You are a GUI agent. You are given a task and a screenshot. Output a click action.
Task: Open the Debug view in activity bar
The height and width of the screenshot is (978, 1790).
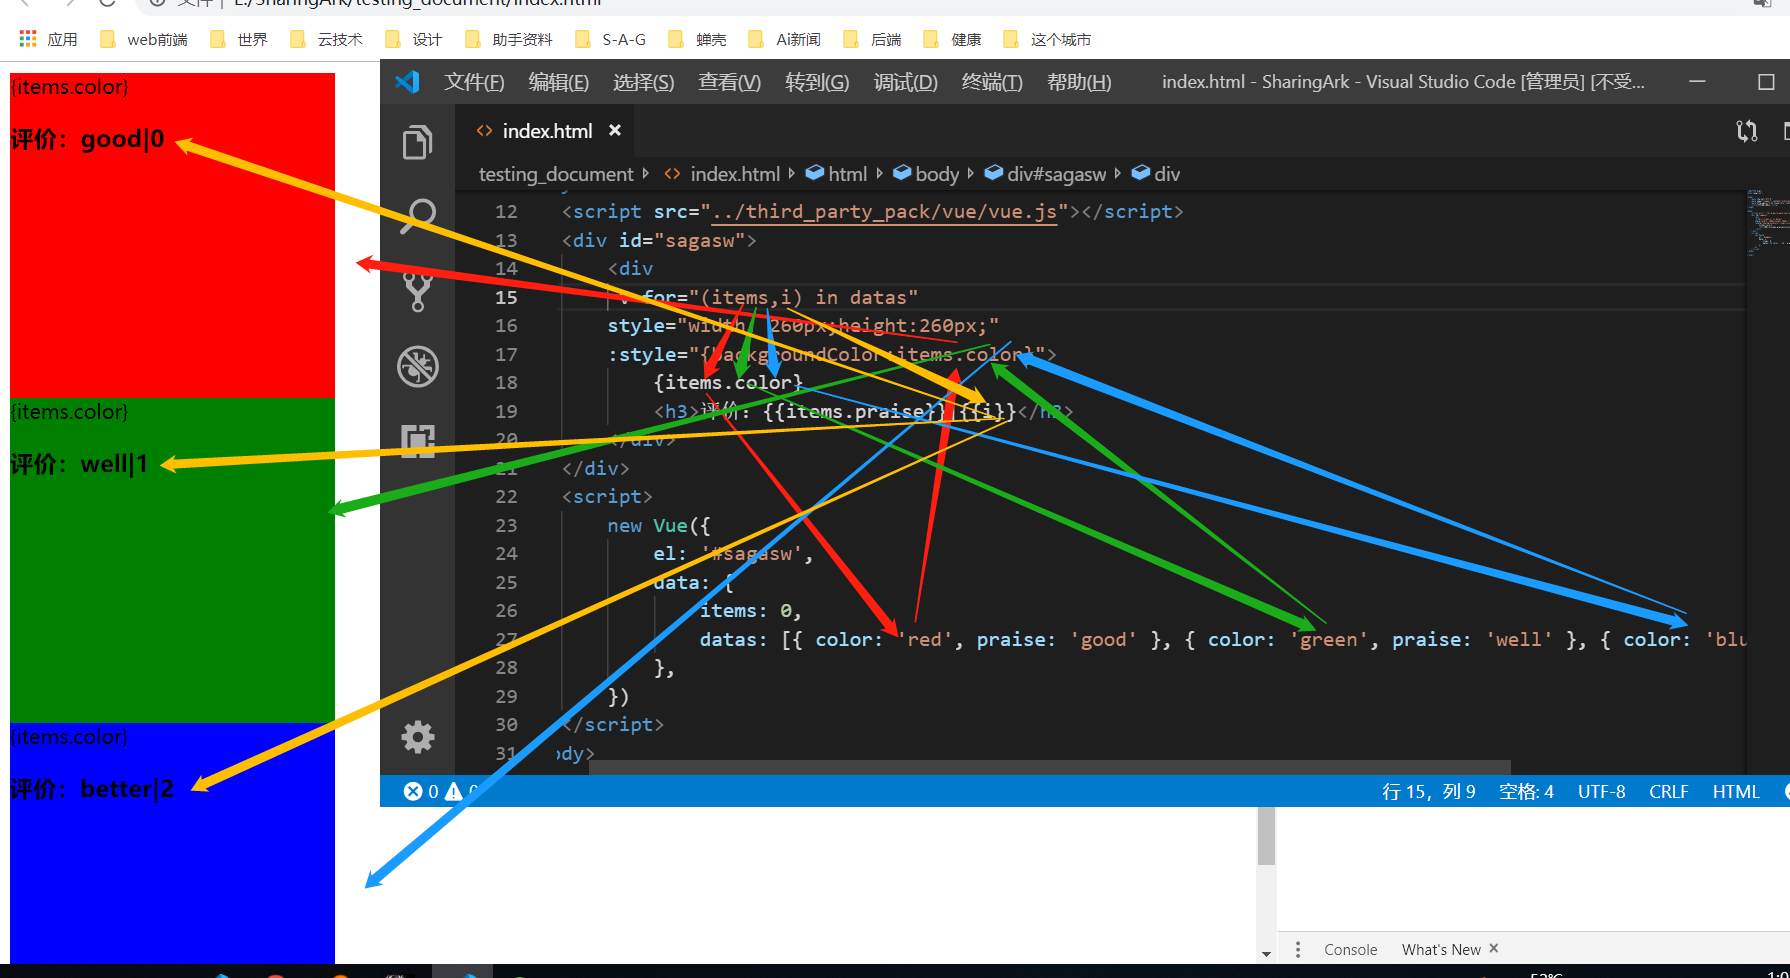417,366
